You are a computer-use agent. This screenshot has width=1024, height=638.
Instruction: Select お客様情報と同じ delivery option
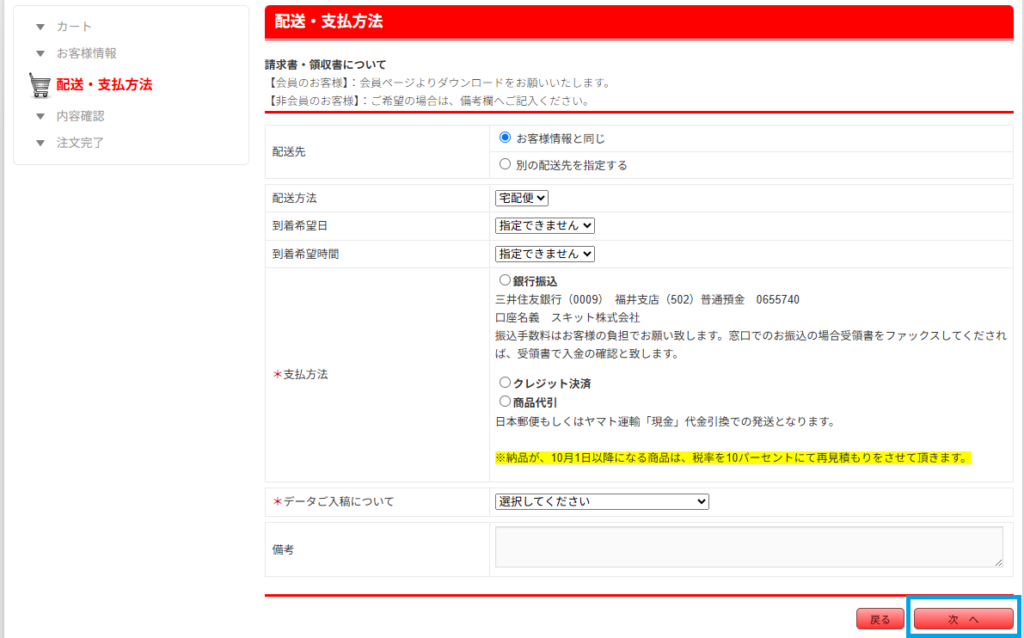(x=505, y=138)
